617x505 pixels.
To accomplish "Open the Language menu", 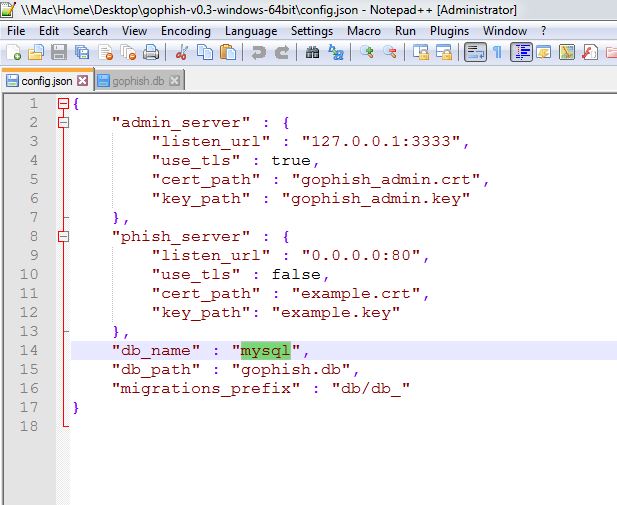I will (x=251, y=31).
